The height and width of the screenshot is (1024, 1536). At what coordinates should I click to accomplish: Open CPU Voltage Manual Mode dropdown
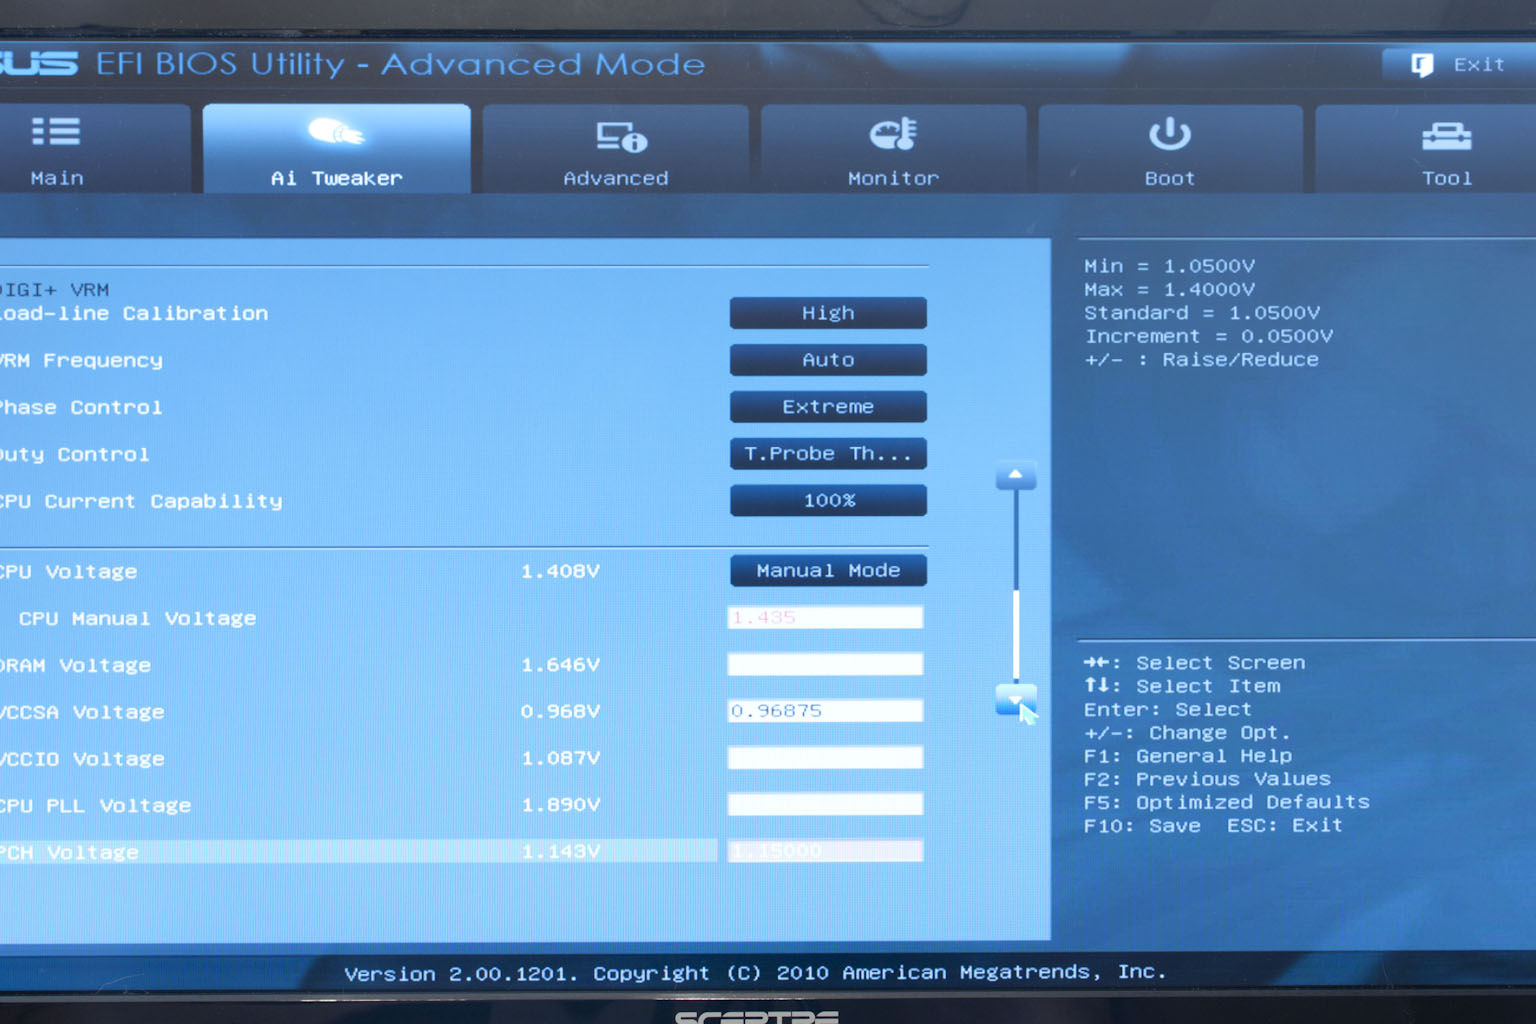pos(828,570)
